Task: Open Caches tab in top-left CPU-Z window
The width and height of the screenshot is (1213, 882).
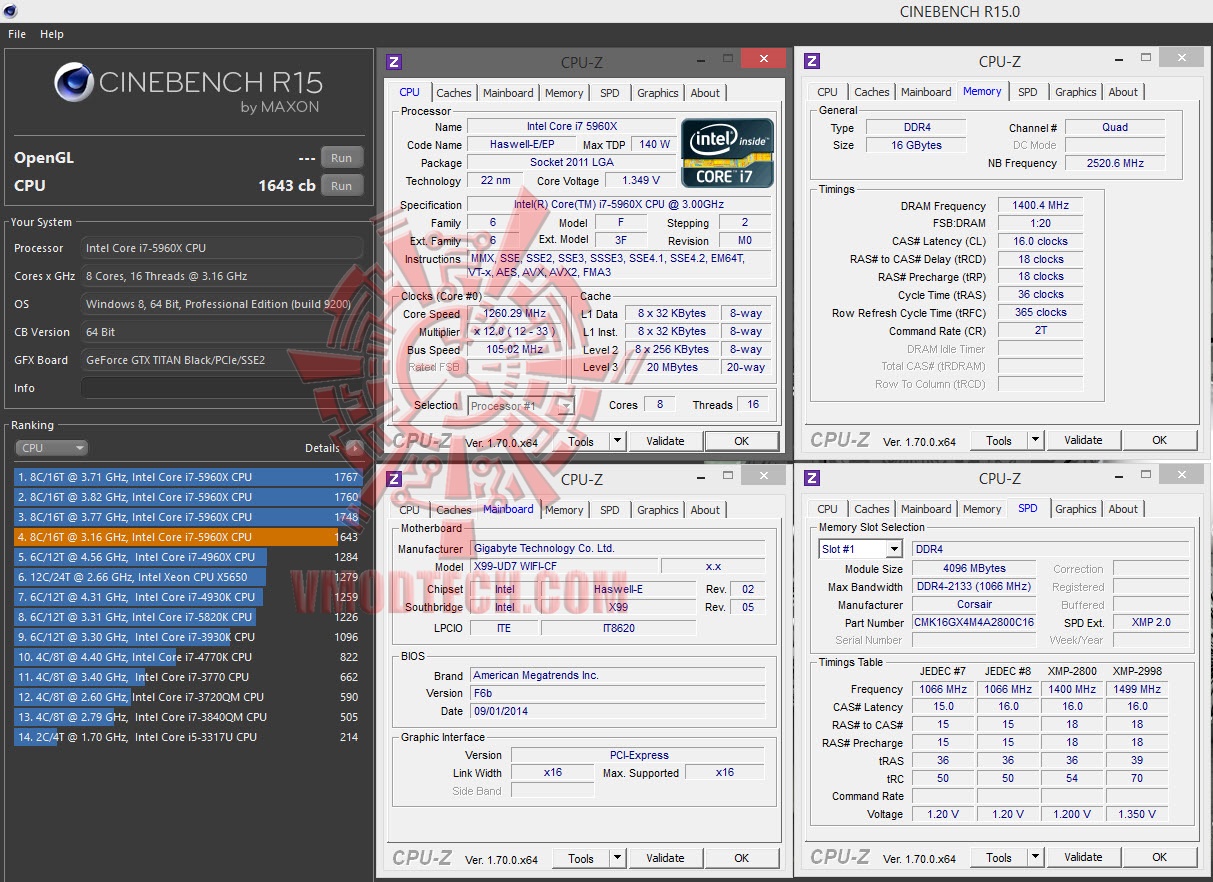Action: point(453,93)
